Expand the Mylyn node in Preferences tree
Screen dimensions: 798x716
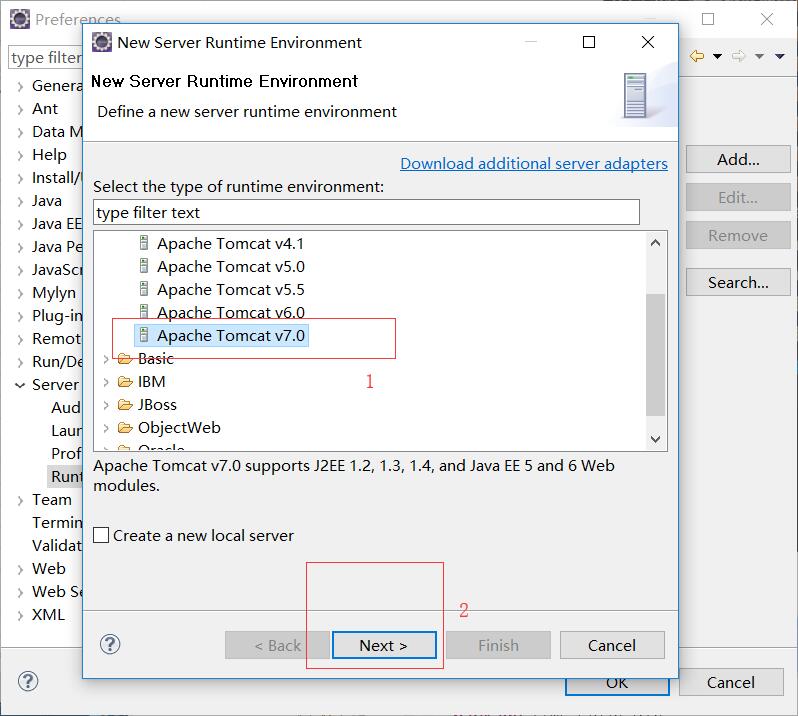point(20,294)
